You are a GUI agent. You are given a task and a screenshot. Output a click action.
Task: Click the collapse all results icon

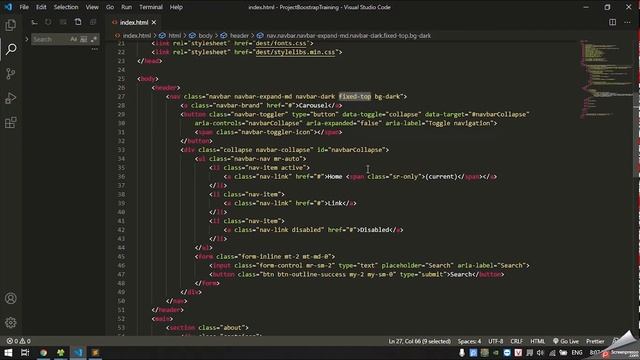click(x=93, y=22)
